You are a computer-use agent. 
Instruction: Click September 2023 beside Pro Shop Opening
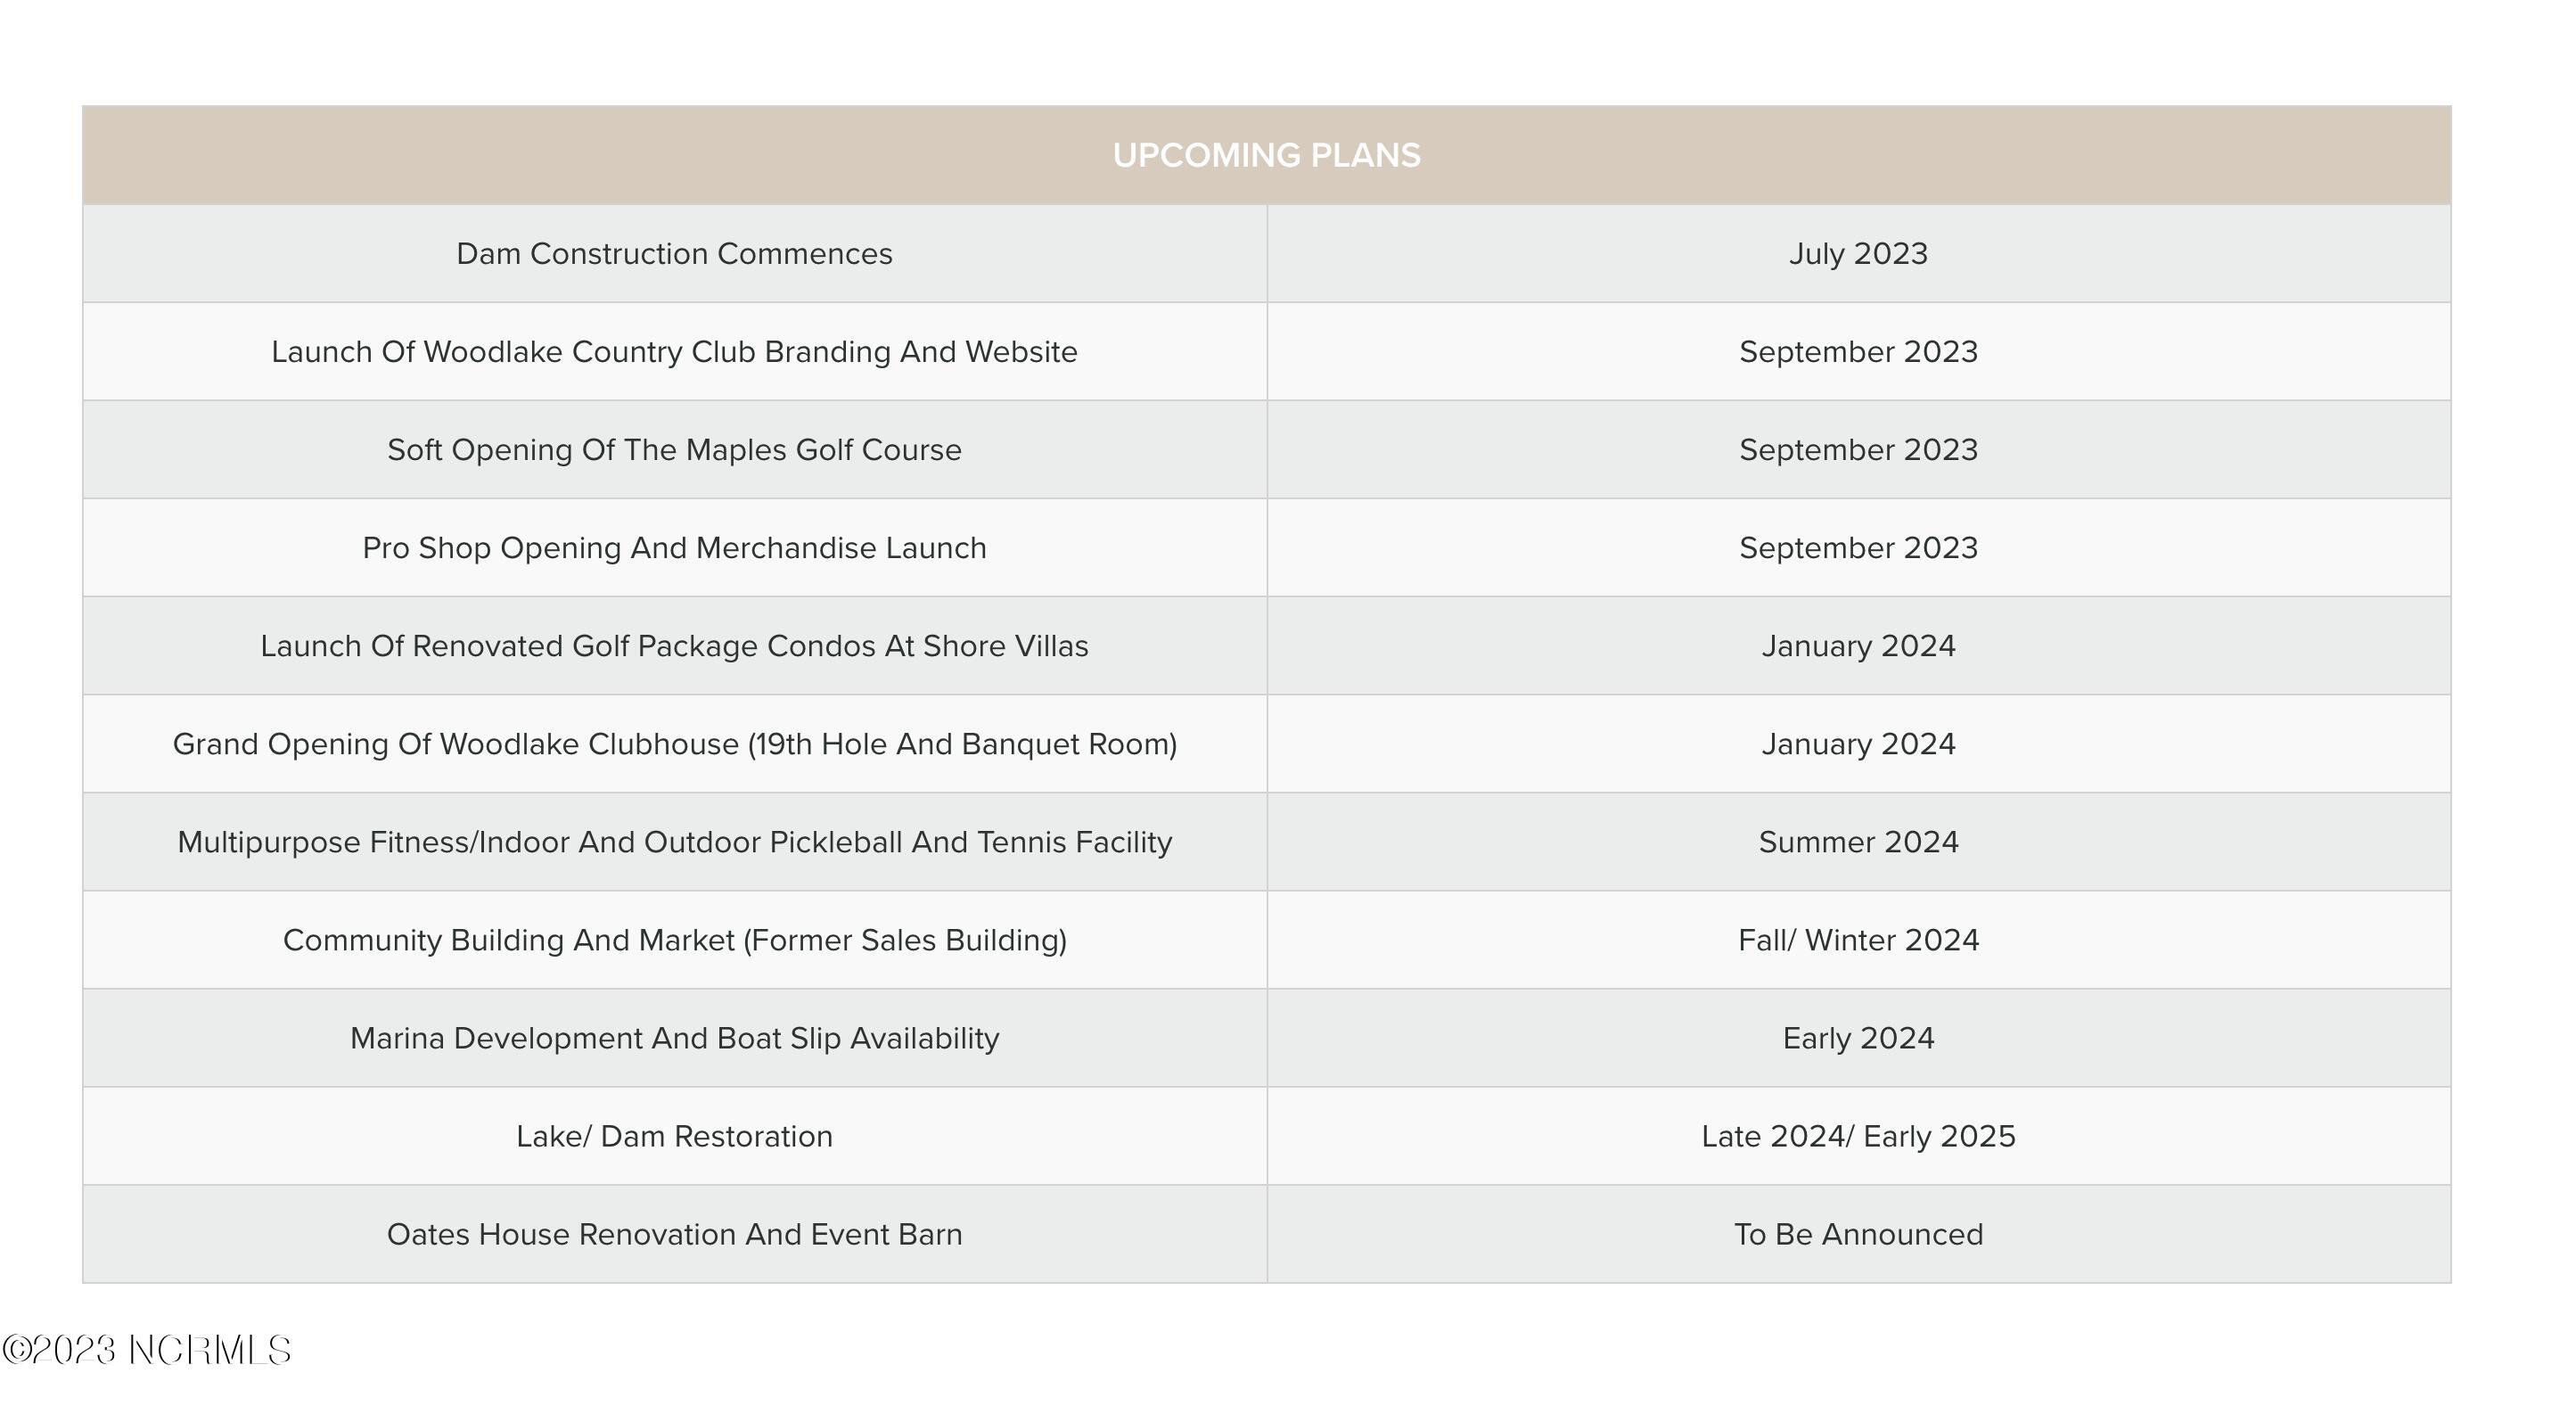[1858, 548]
